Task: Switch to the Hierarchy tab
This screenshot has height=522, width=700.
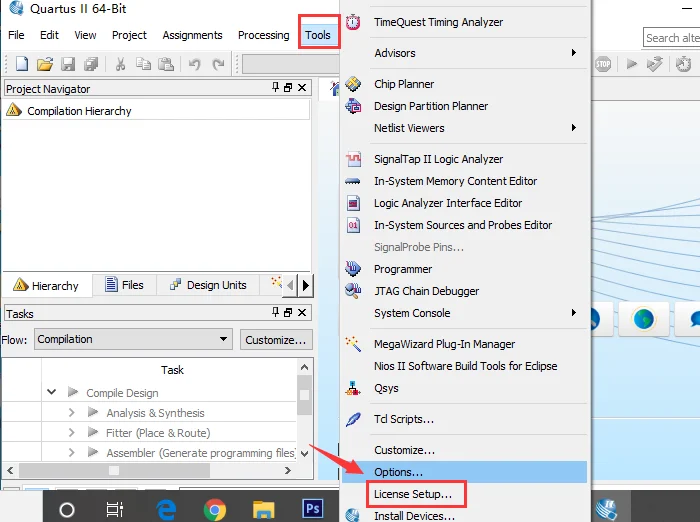Action: pyautogui.click(x=46, y=285)
